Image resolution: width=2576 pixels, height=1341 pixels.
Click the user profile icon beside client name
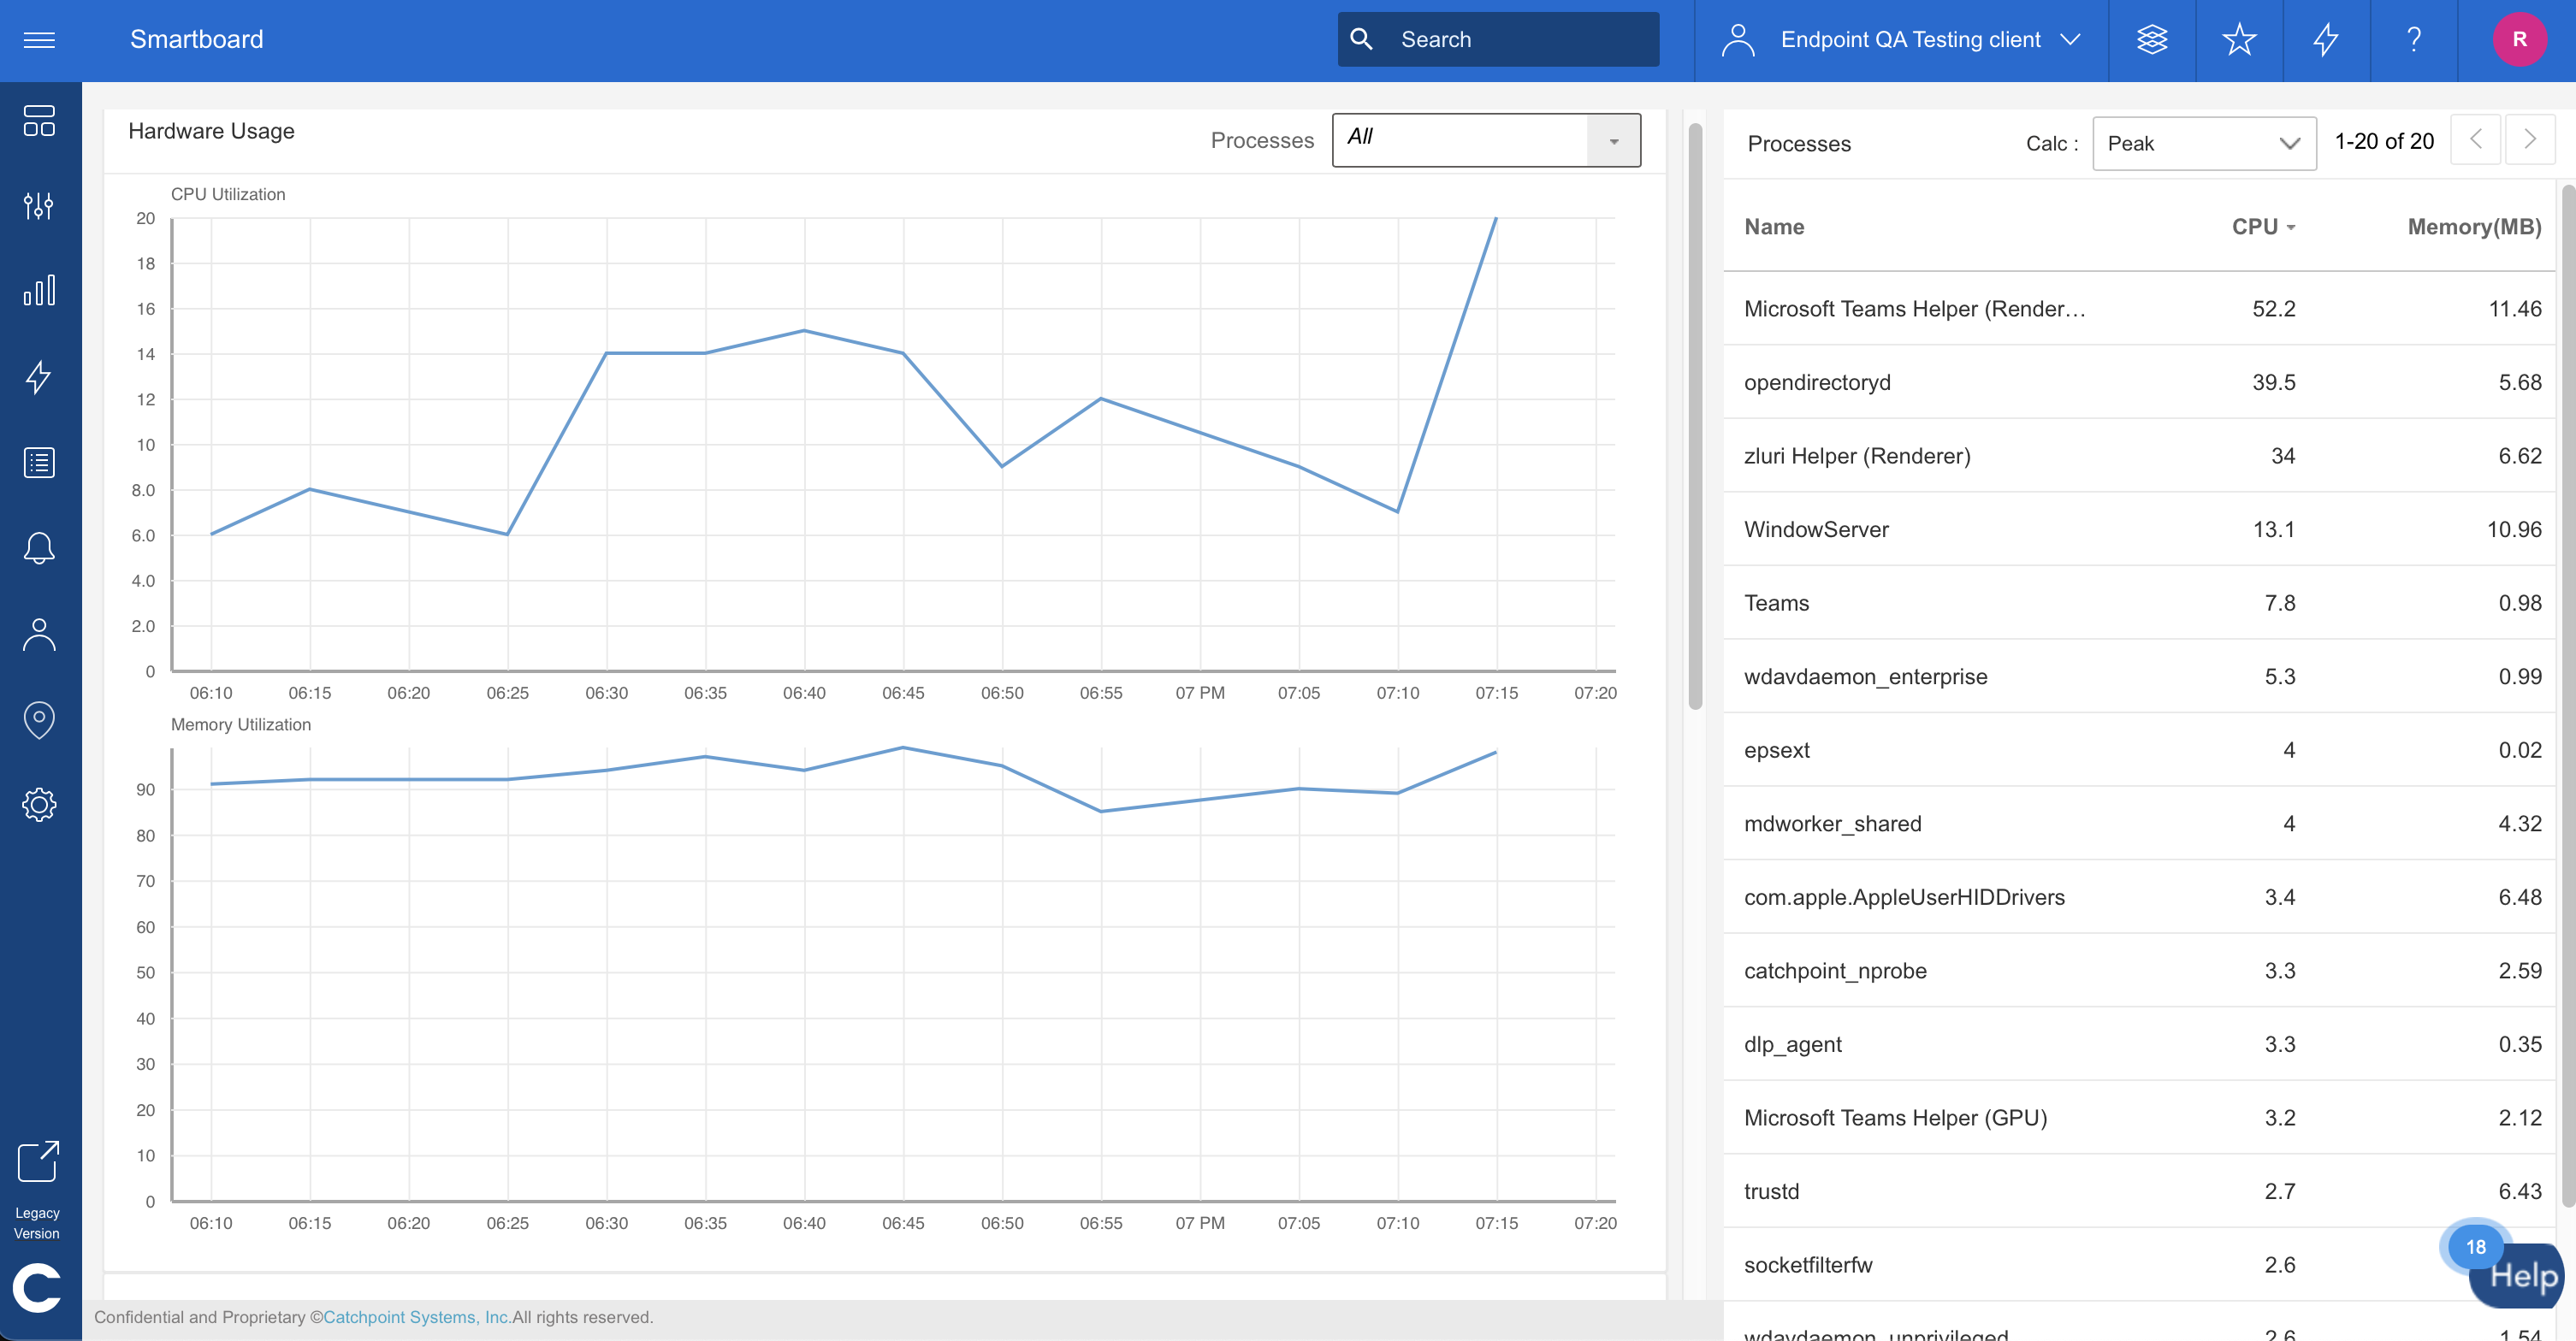pyautogui.click(x=1738, y=40)
